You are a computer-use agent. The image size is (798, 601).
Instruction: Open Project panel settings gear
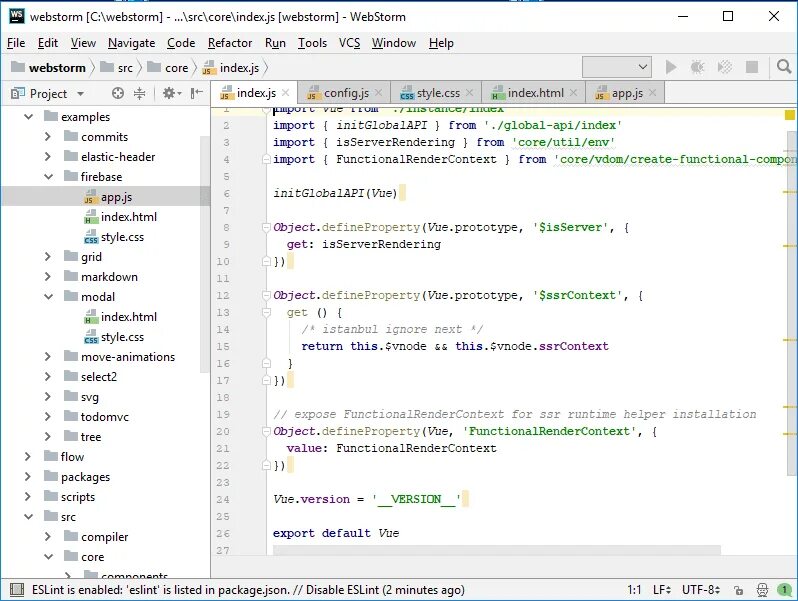point(172,93)
